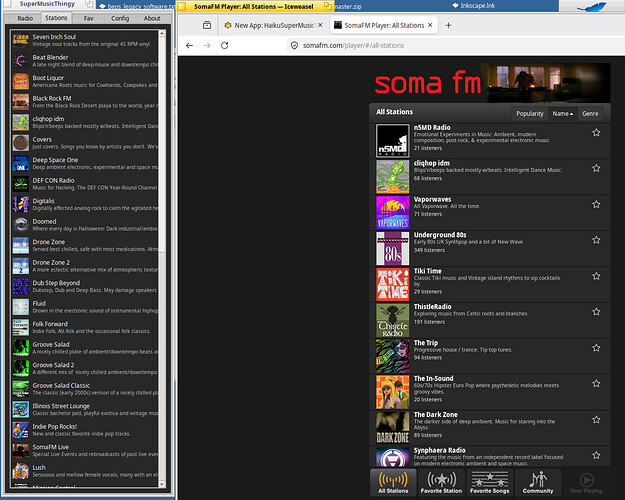
Task: Switch to the New App: HaikuSuperMusic browser tab
Action: click(x=274, y=25)
